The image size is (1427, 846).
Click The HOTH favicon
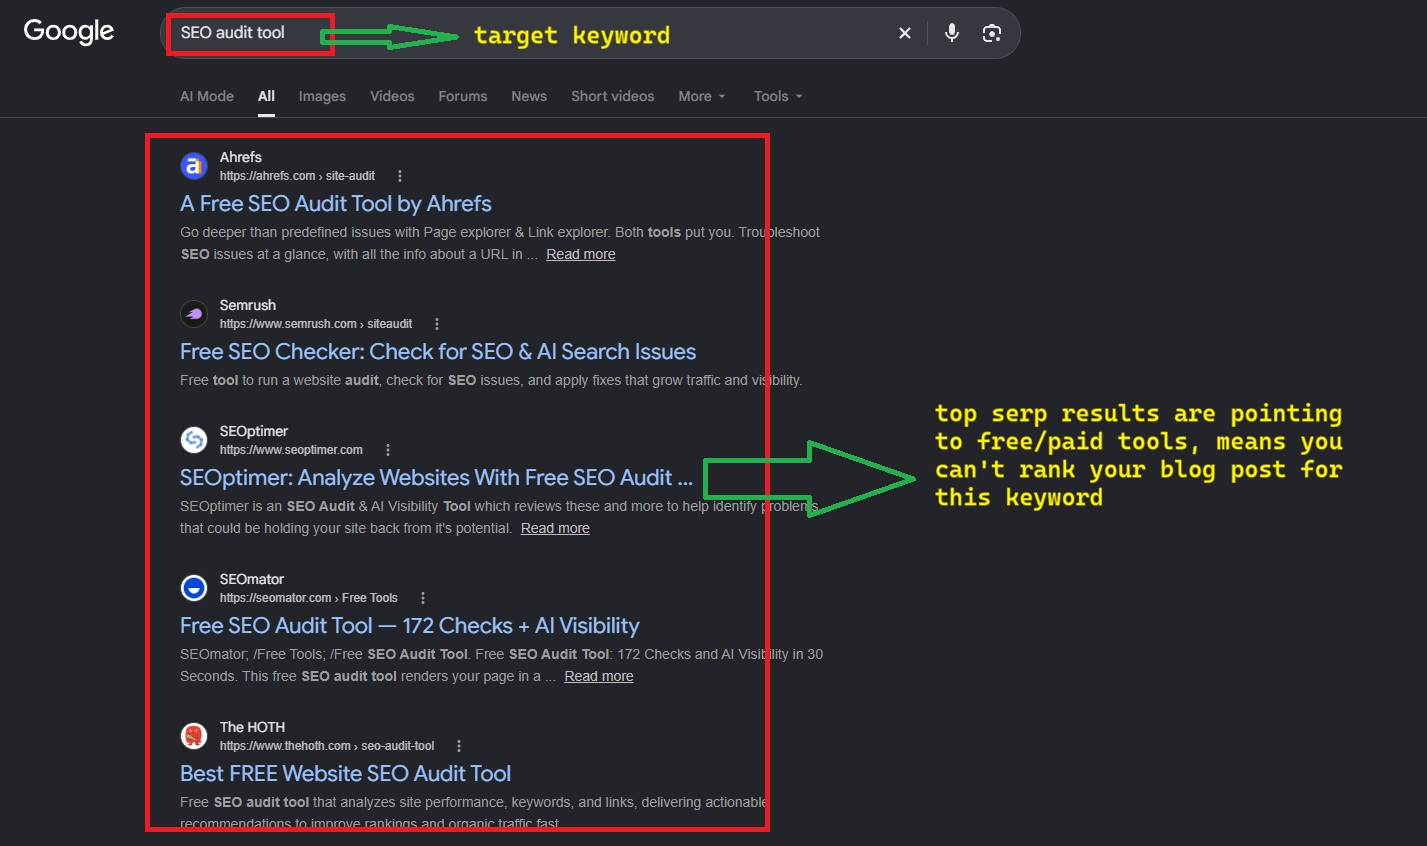pyautogui.click(x=193, y=736)
